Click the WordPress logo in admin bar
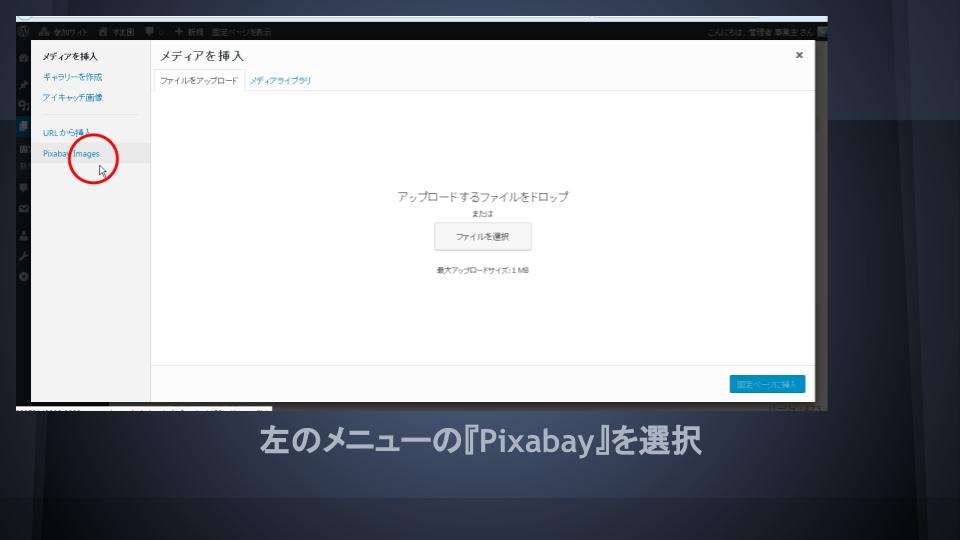 [x=23, y=32]
